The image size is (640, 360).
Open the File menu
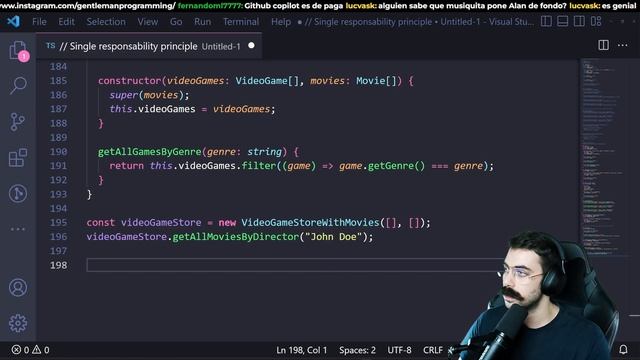pyautogui.click(x=39, y=22)
